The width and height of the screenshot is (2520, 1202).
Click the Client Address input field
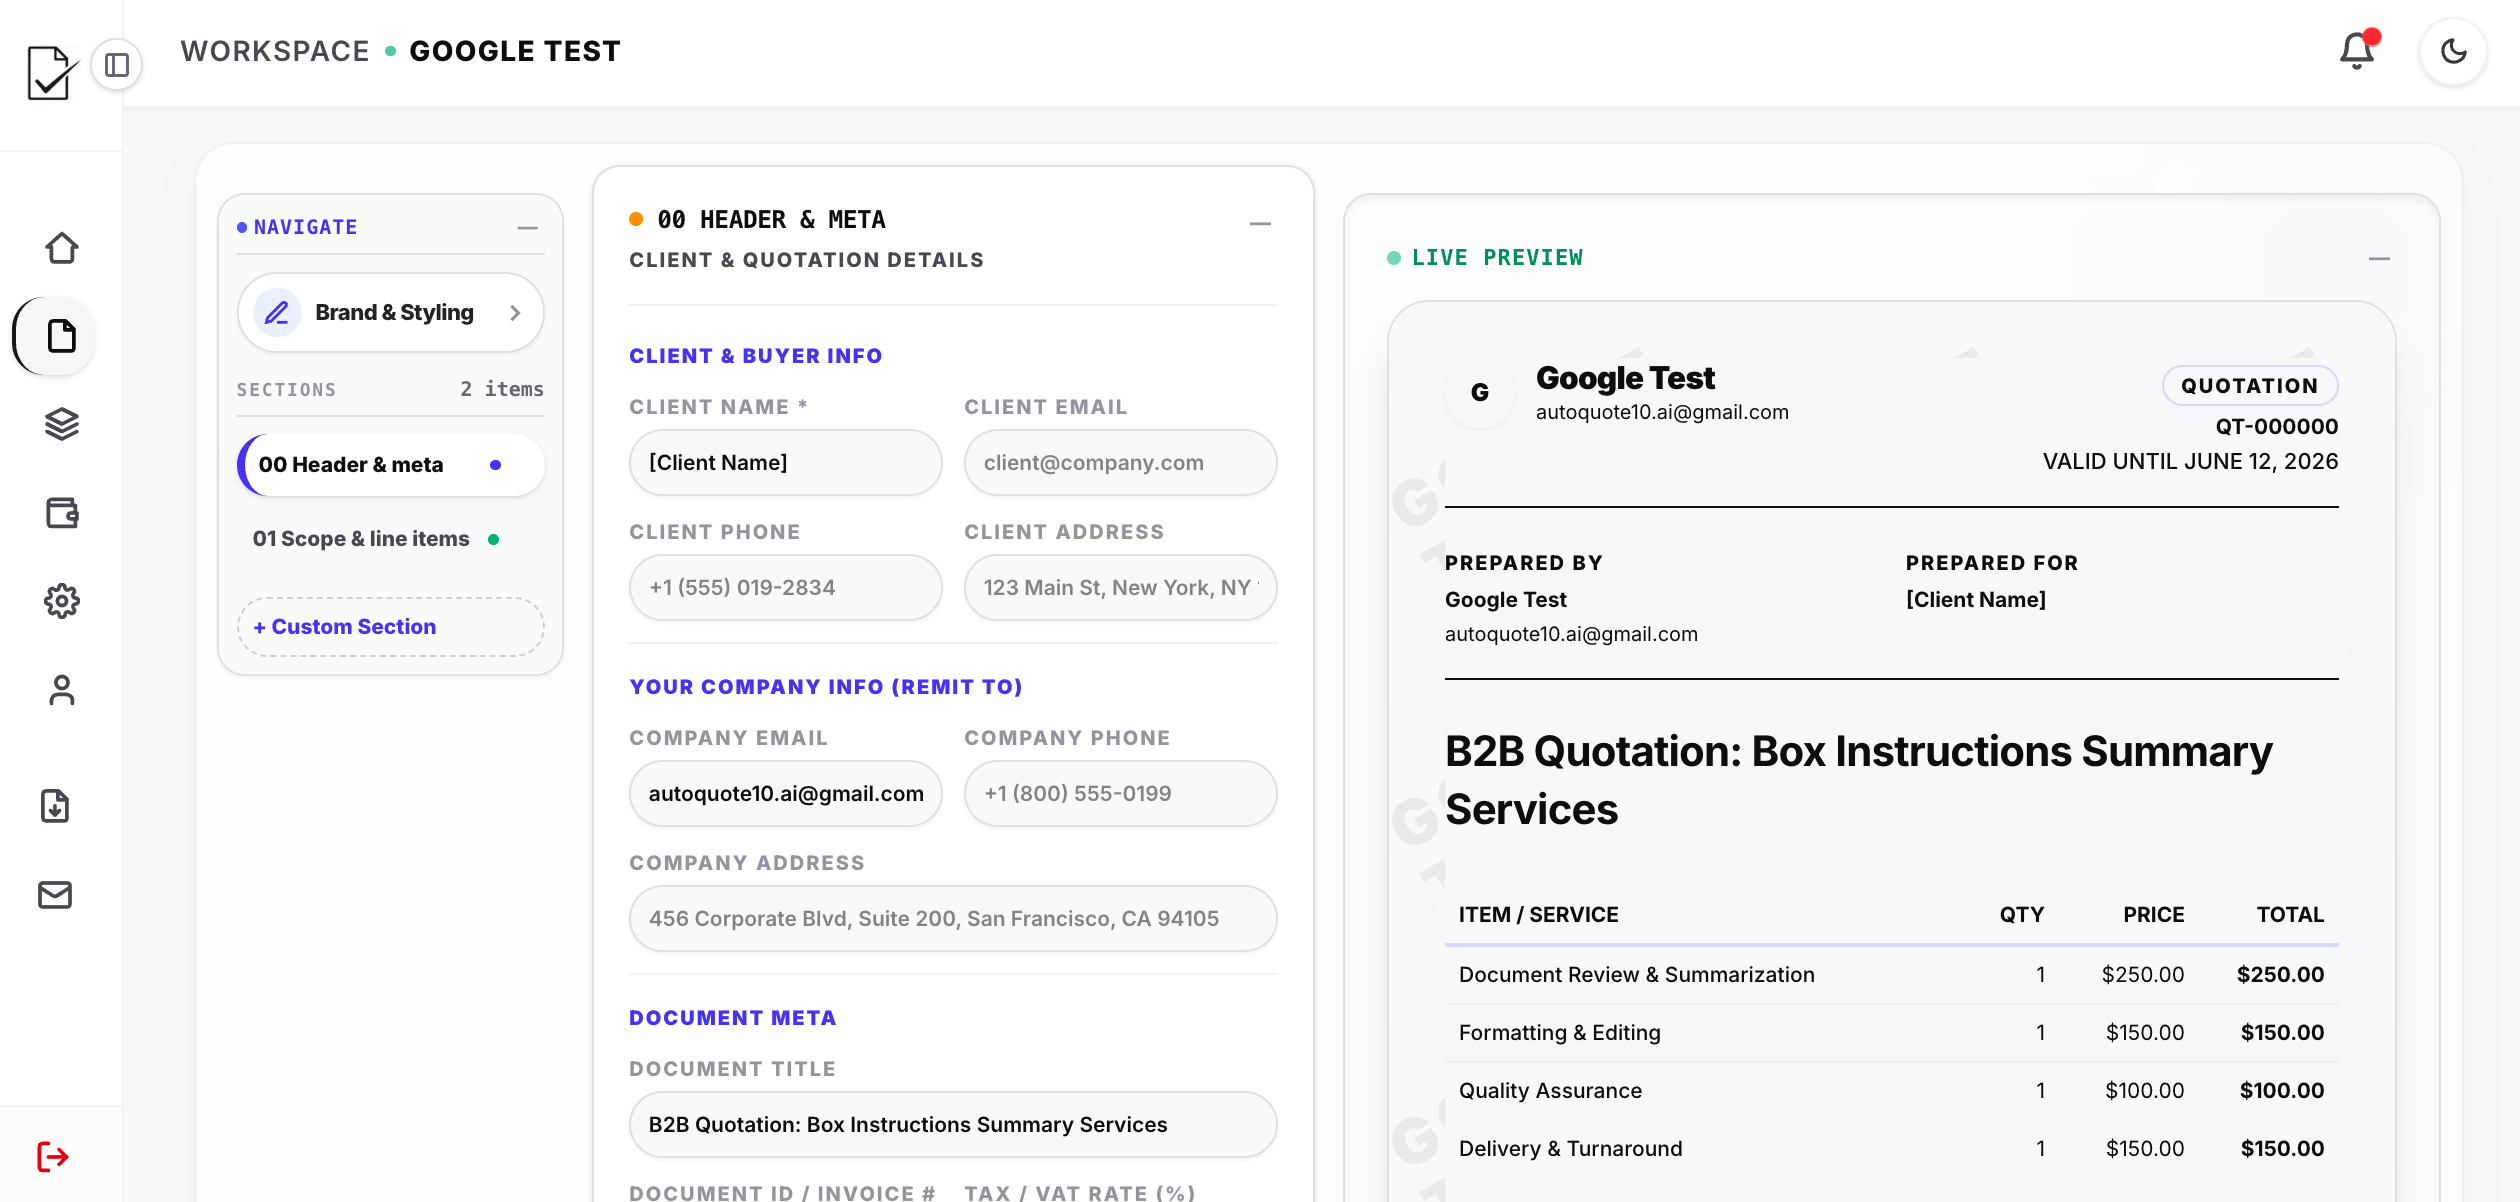[1120, 588]
